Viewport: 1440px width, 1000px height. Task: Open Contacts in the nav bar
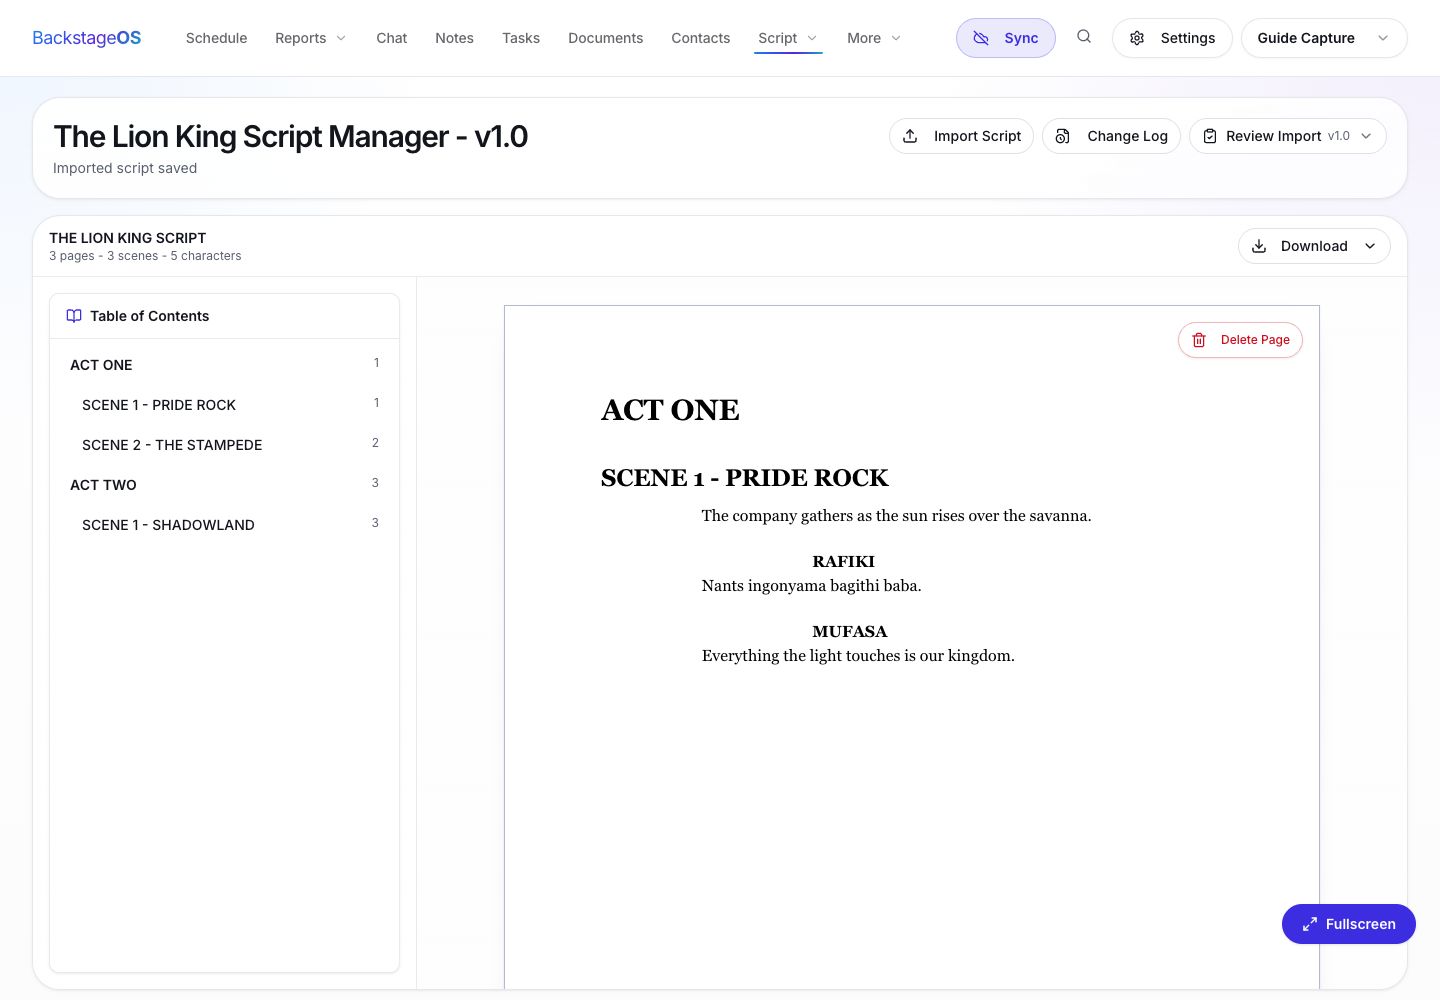(x=701, y=38)
